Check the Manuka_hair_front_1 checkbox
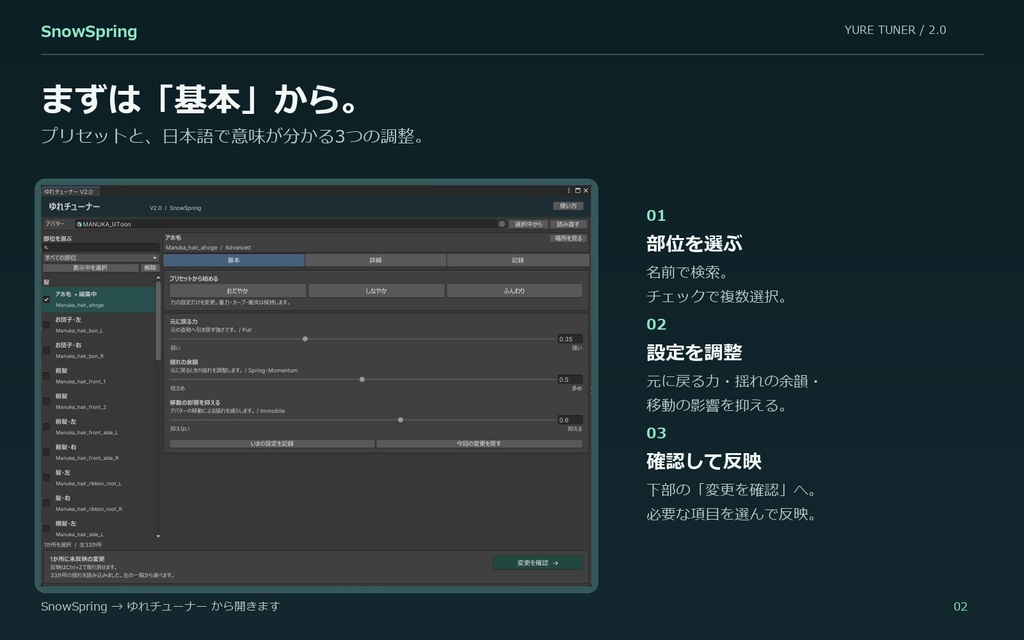Viewport: 1024px width, 640px height. coord(46,376)
